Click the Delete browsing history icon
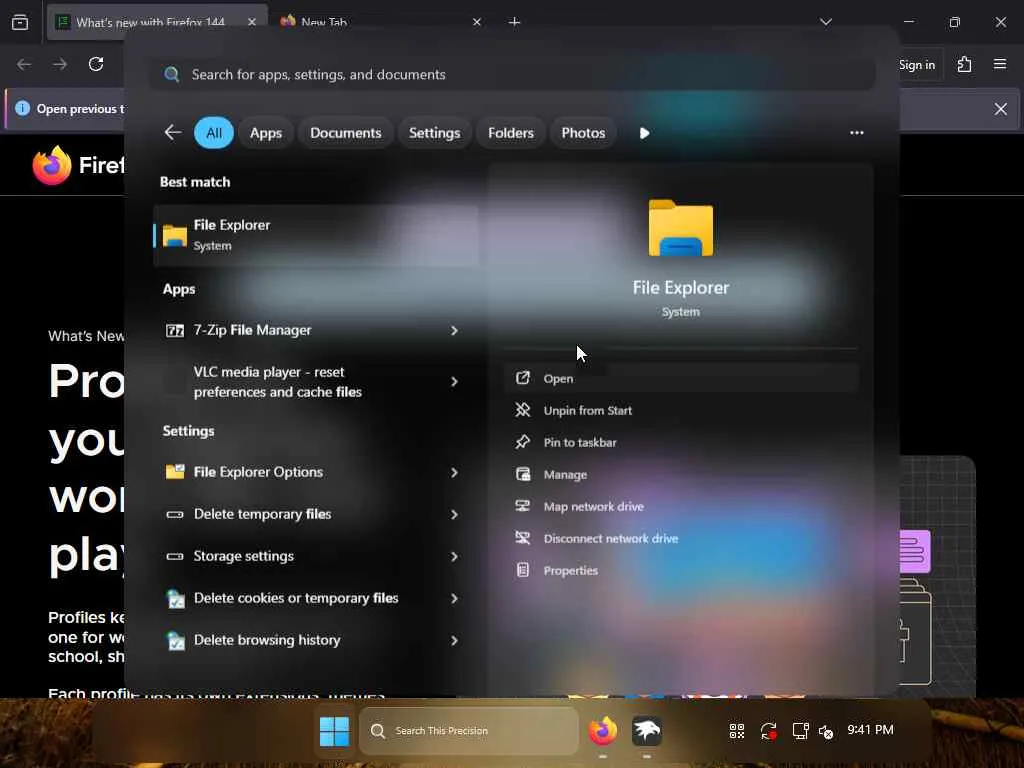This screenshot has width=1024, height=768. [x=175, y=641]
